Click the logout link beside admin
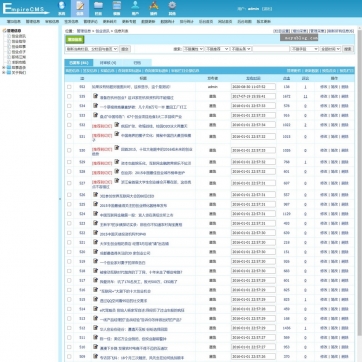This screenshot has height=362, width=362. pos(267,9)
